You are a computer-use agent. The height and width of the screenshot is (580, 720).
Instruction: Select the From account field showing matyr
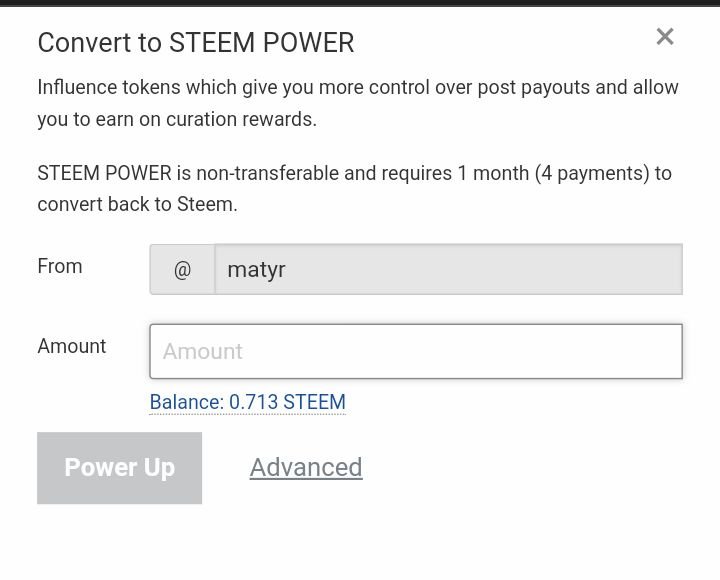[448, 270]
